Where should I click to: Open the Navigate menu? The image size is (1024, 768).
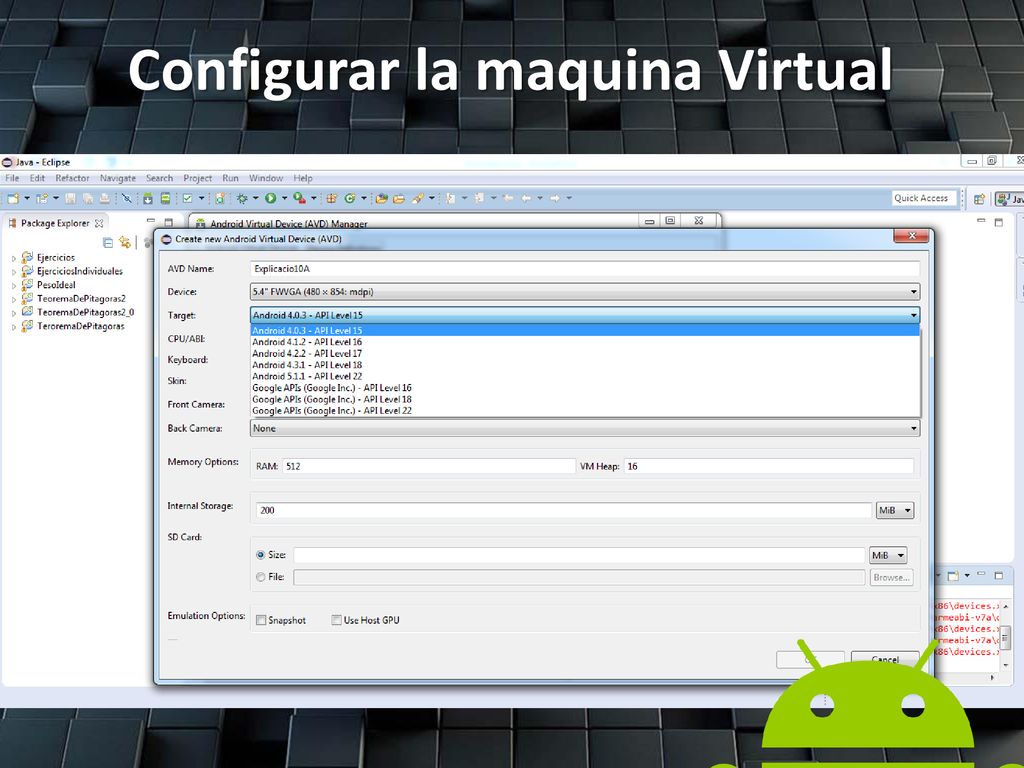pyautogui.click(x=118, y=178)
